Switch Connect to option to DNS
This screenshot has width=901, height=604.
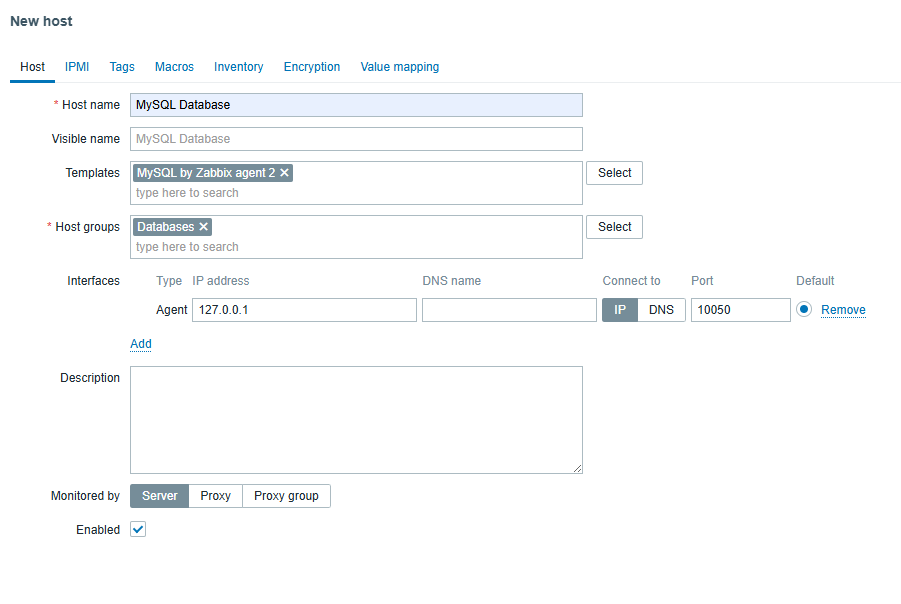coord(661,310)
